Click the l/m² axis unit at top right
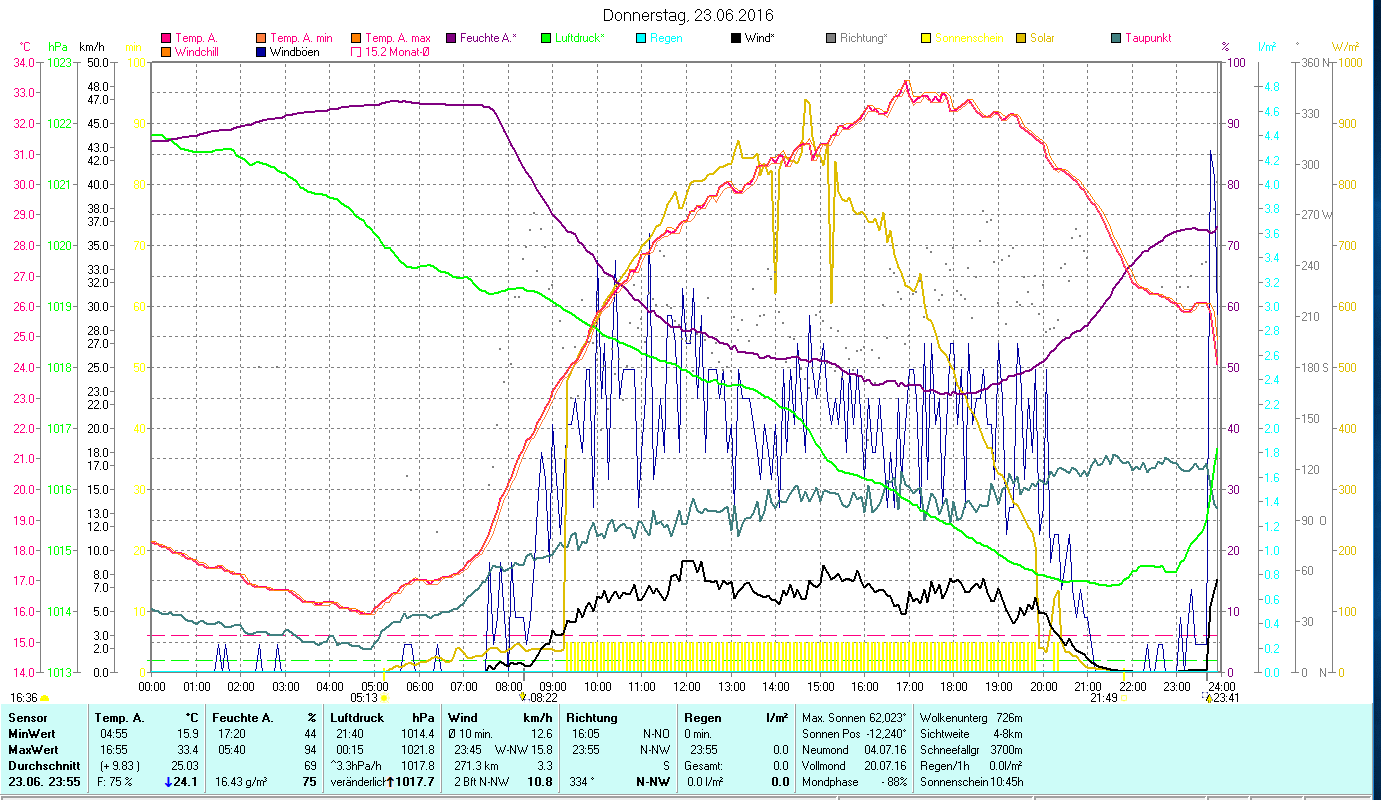Screen dimensions: 1381x800 (x=1266, y=47)
